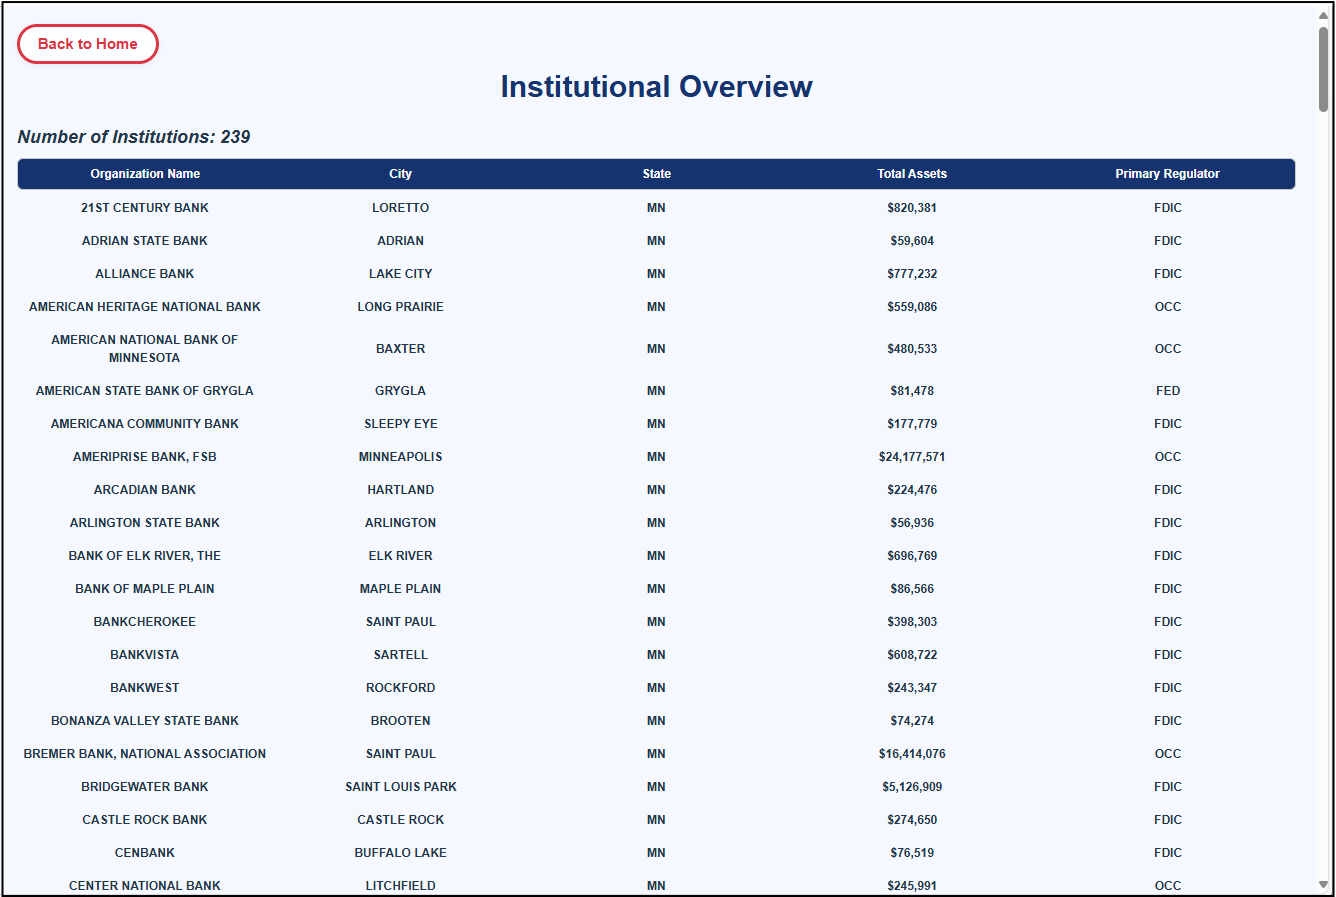The width and height of the screenshot is (1336, 897).
Task: Select BANK OF MAPLE PLAIN
Action: coord(145,589)
